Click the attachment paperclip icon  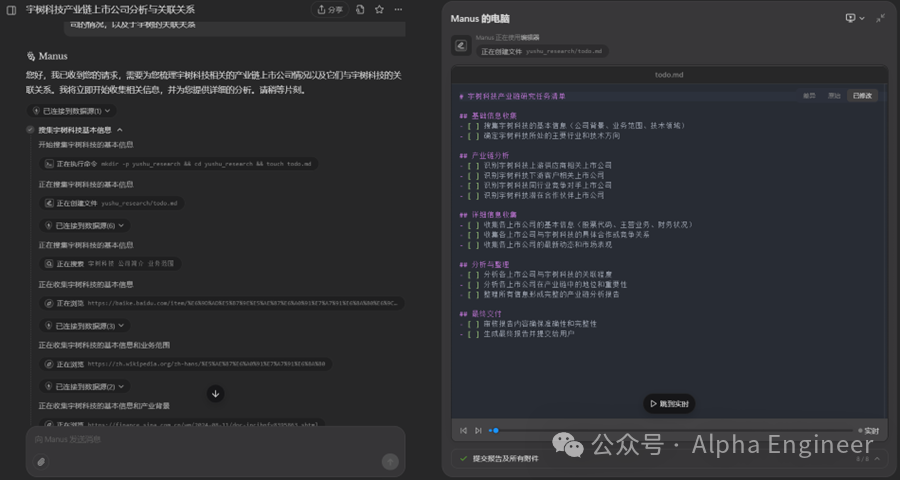tap(41, 462)
